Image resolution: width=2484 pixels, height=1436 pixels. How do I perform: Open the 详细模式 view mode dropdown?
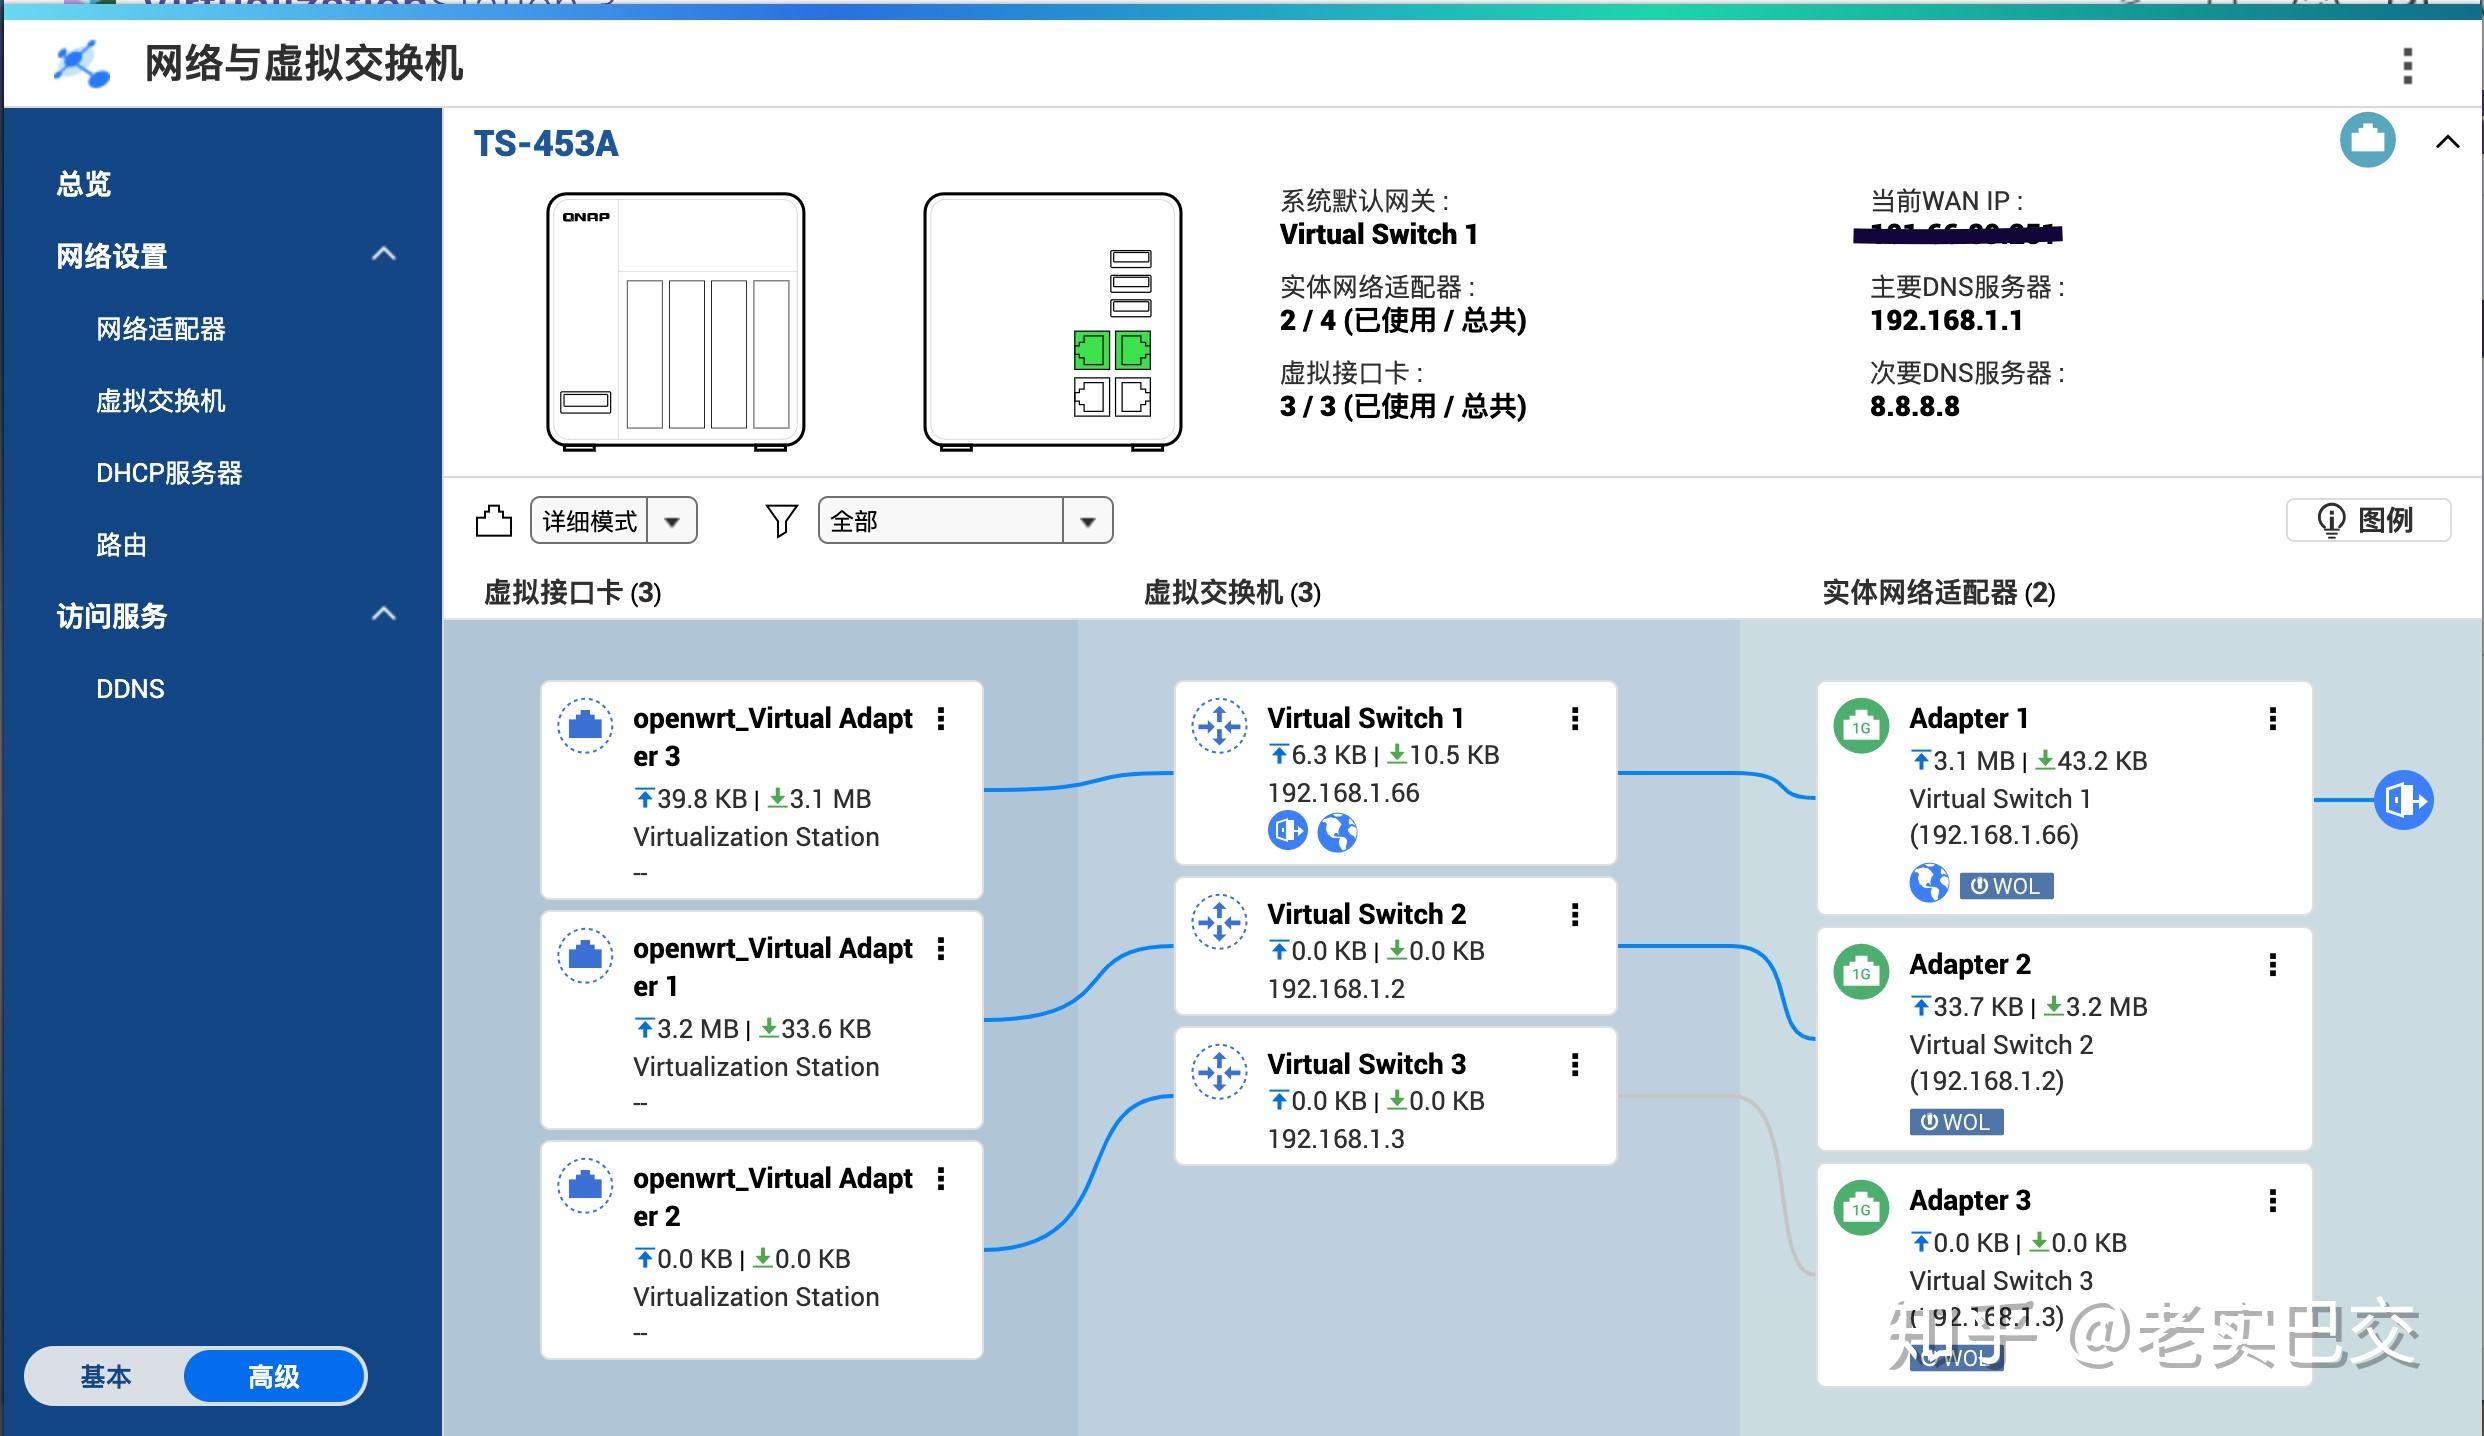[613, 520]
